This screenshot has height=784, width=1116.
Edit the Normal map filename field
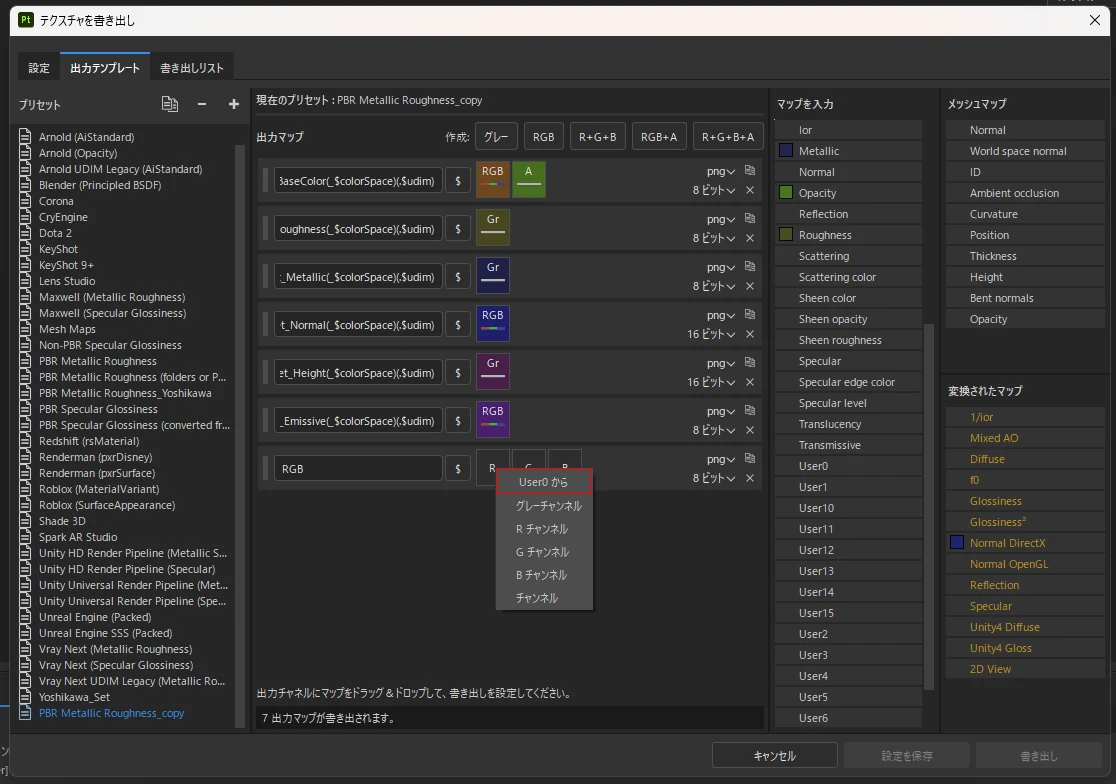(x=358, y=325)
